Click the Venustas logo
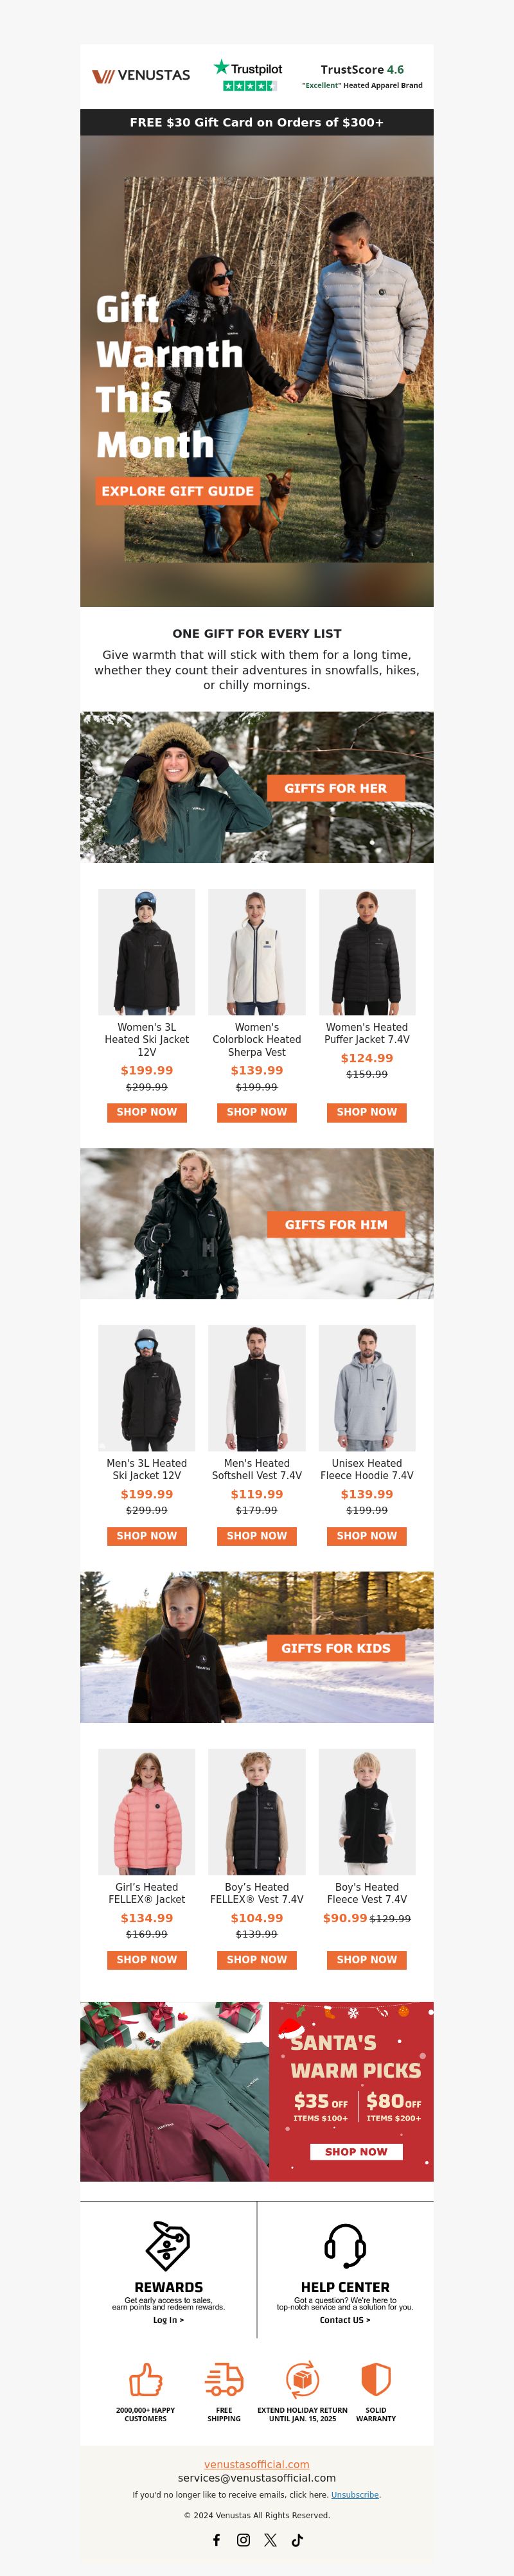 pyautogui.click(x=141, y=75)
